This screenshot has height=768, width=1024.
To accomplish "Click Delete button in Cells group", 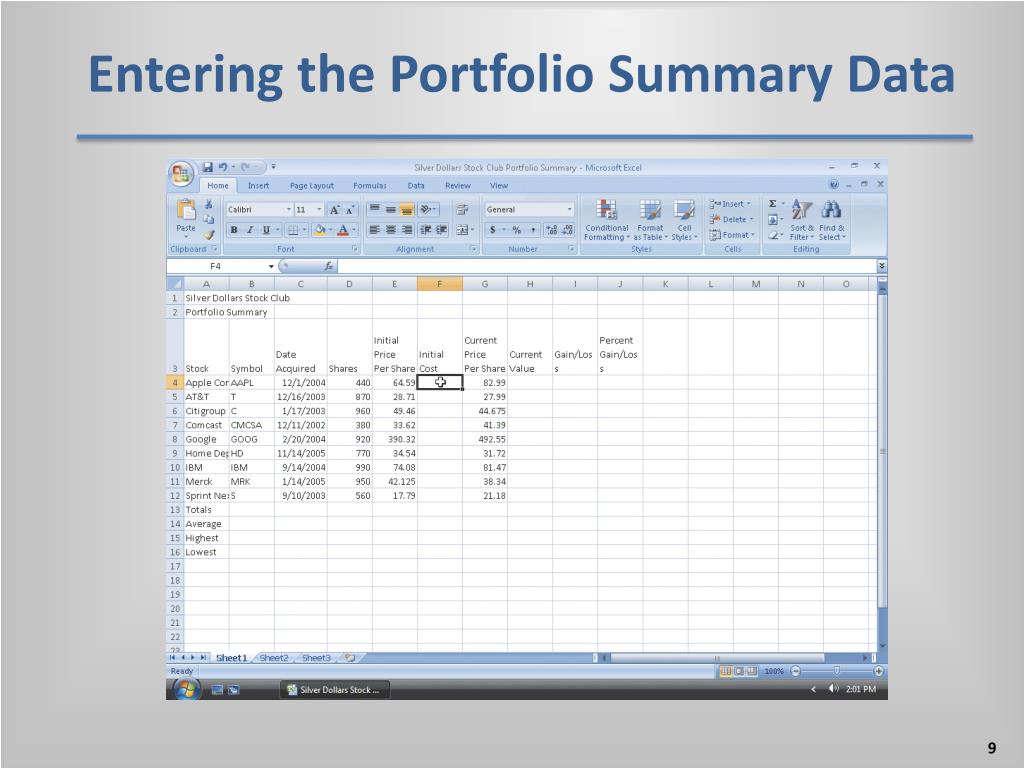I will [732, 219].
